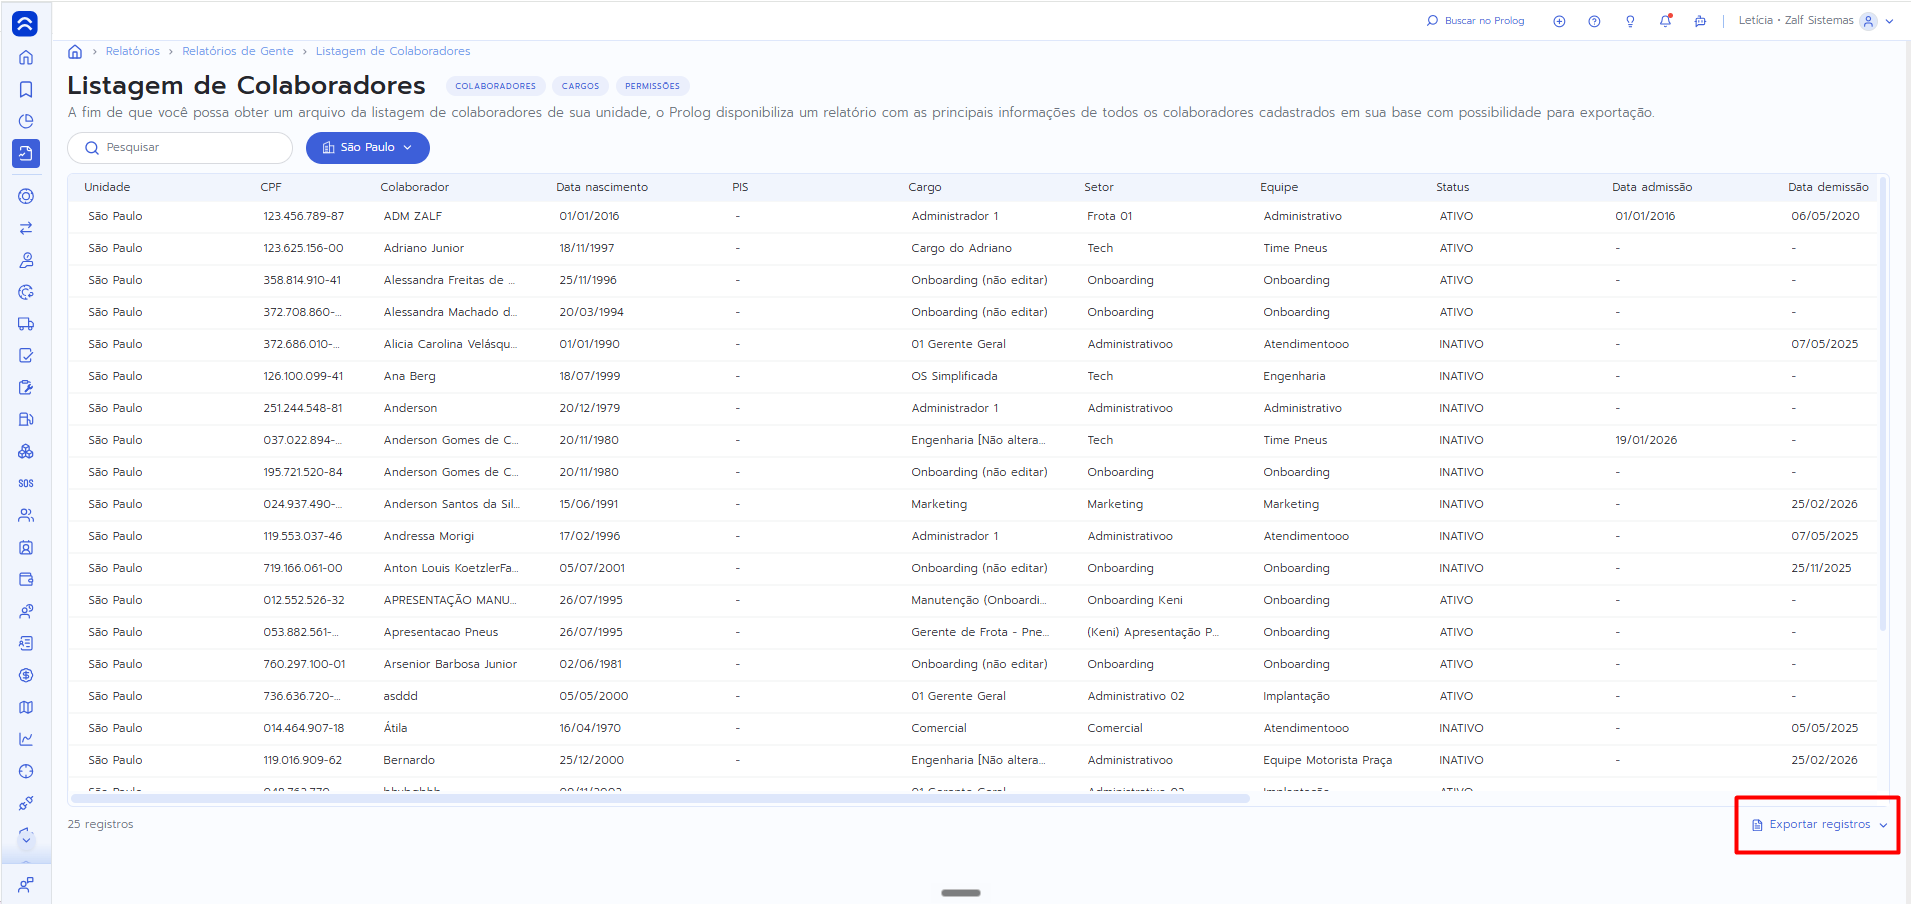Click the Data nascimento column header
The height and width of the screenshot is (904, 1911).
(602, 187)
